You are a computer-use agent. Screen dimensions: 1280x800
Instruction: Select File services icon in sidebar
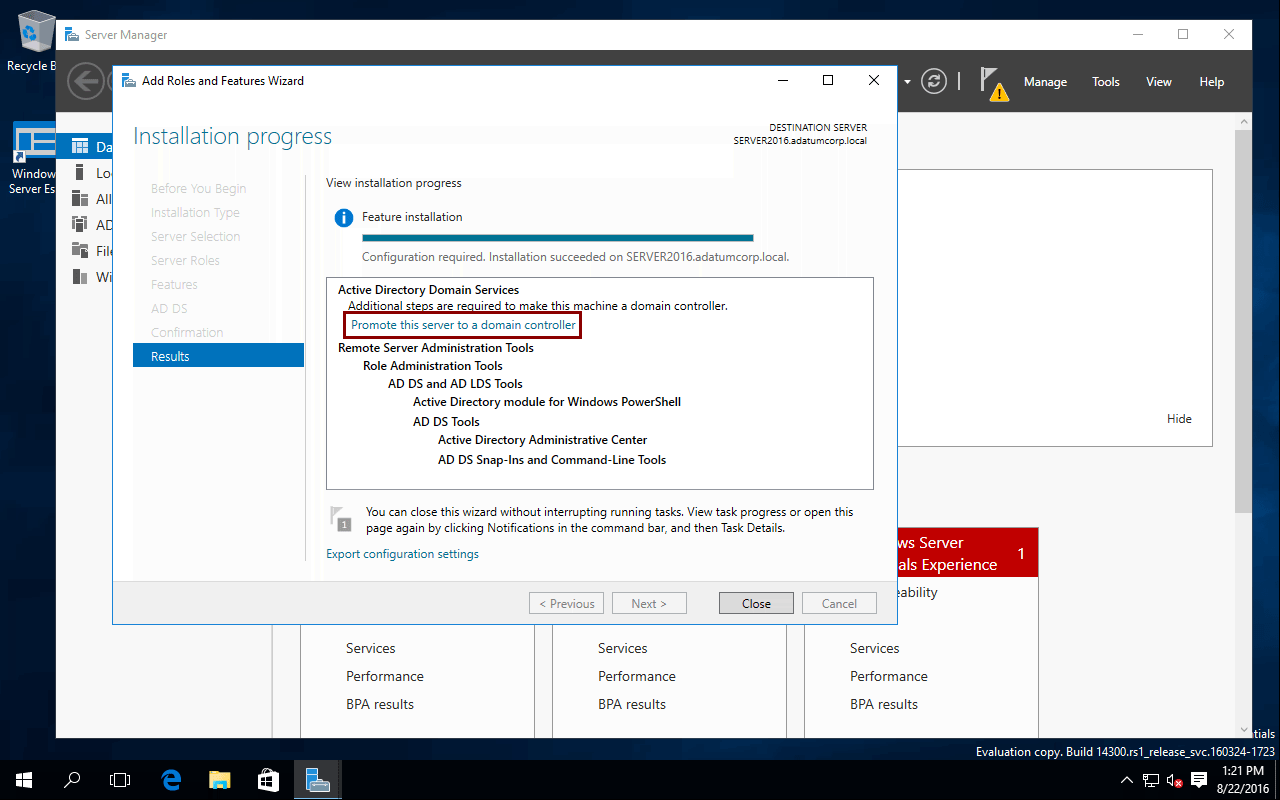[80, 251]
